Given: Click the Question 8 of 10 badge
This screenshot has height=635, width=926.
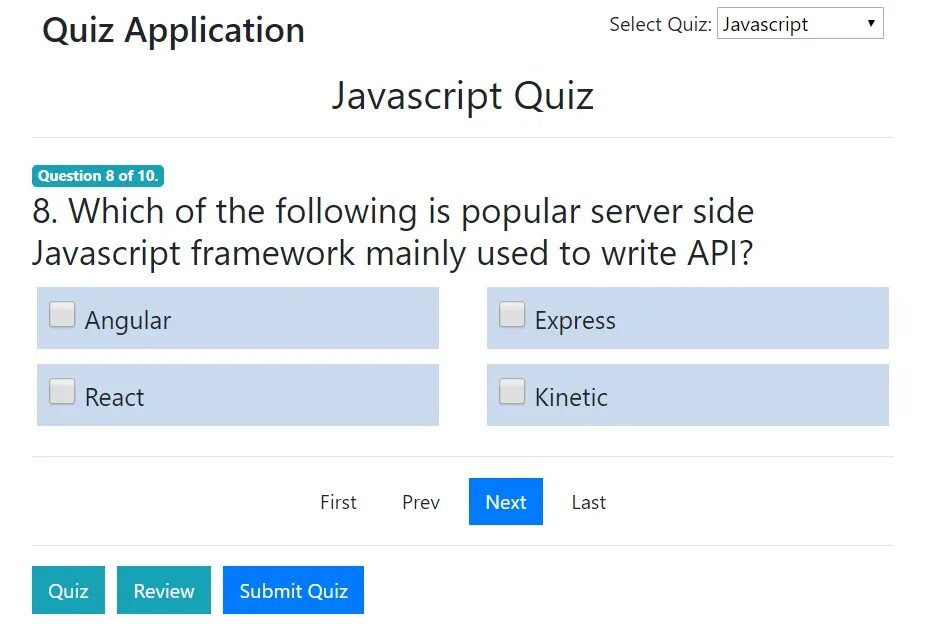Looking at the screenshot, I should click(98, 175).
